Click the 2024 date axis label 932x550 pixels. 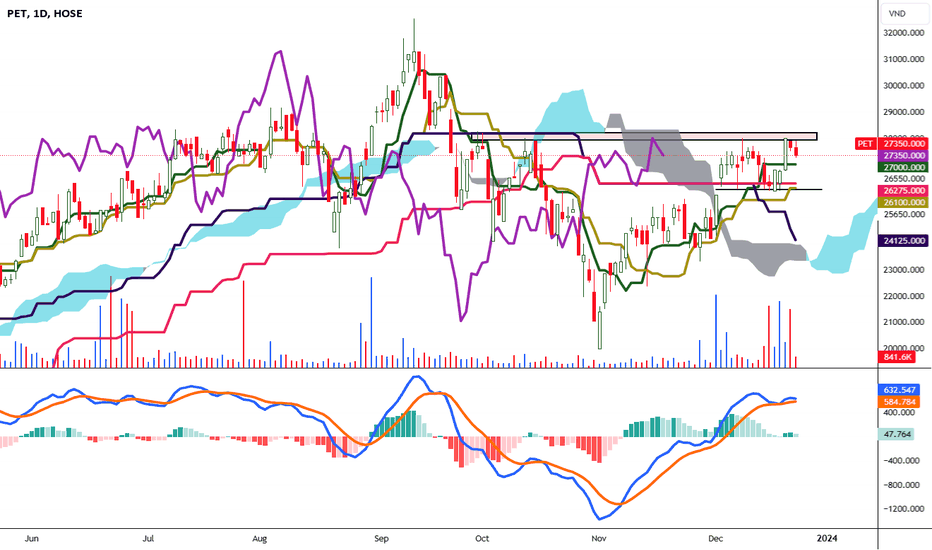click(x=827, y=539)
